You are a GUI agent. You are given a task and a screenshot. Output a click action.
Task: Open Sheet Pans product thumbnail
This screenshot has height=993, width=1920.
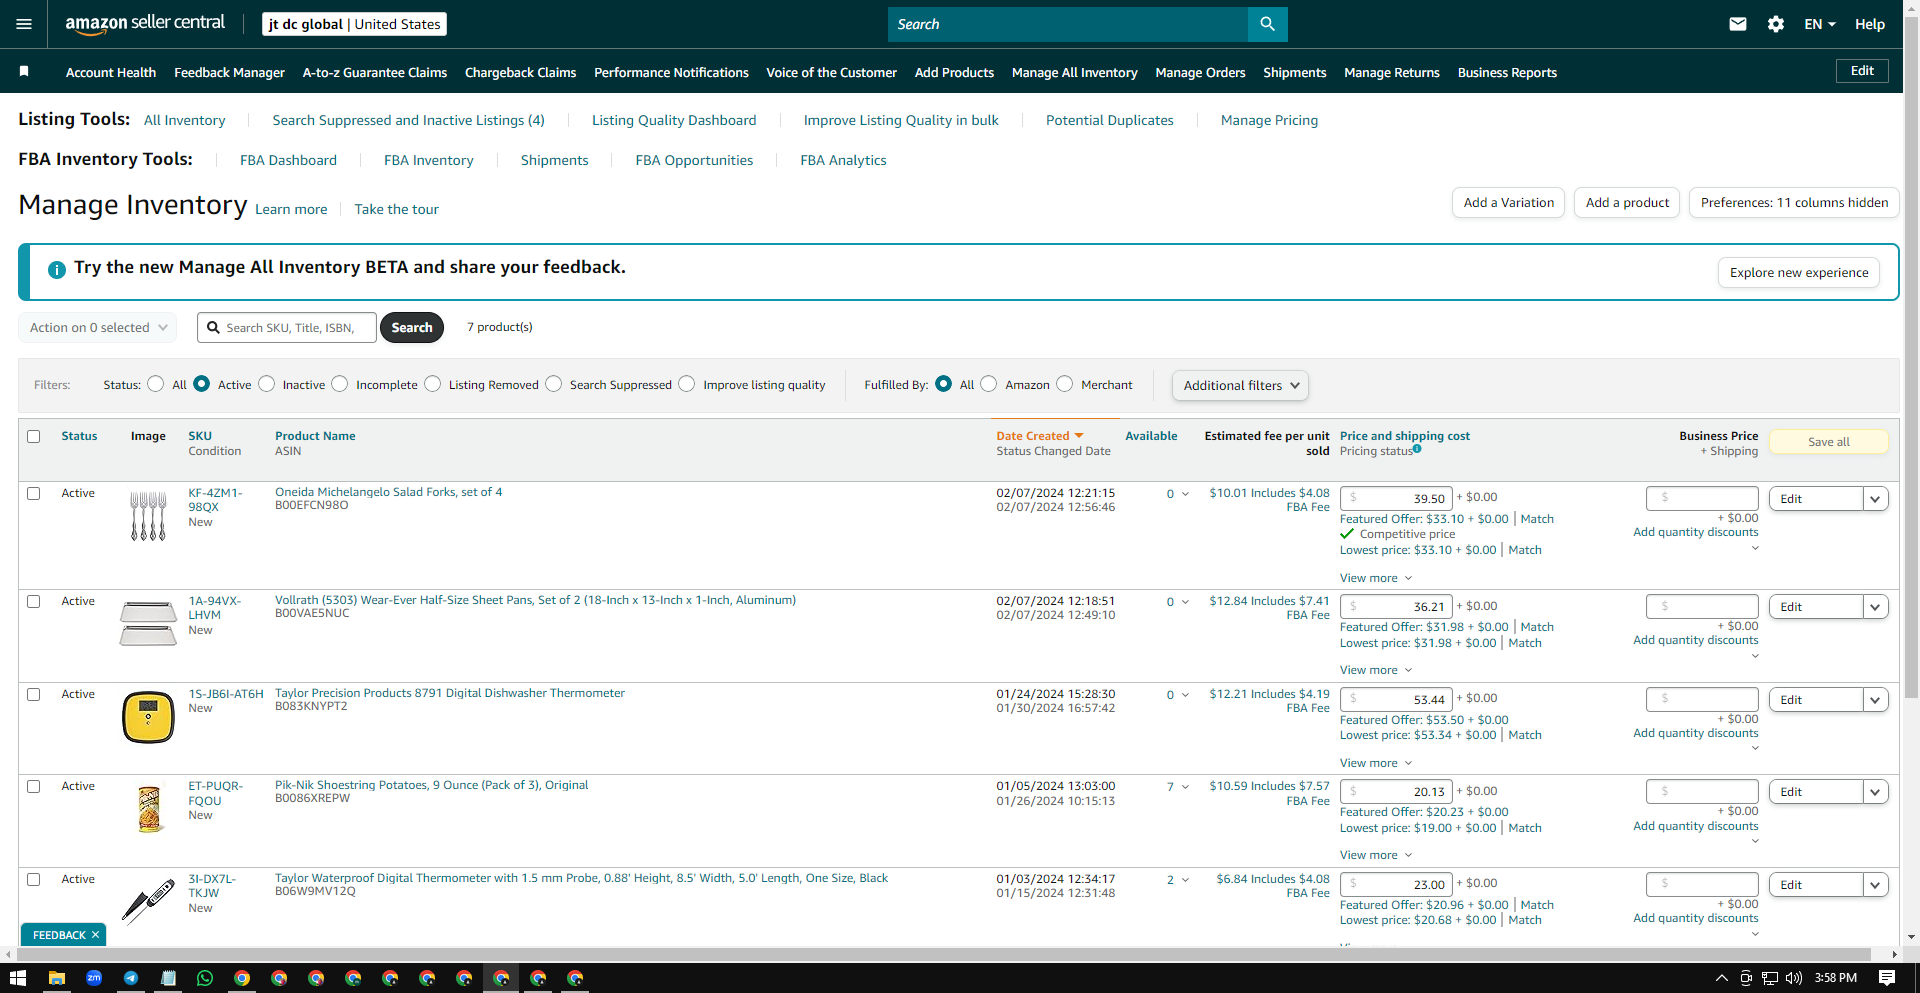[148, 624]
